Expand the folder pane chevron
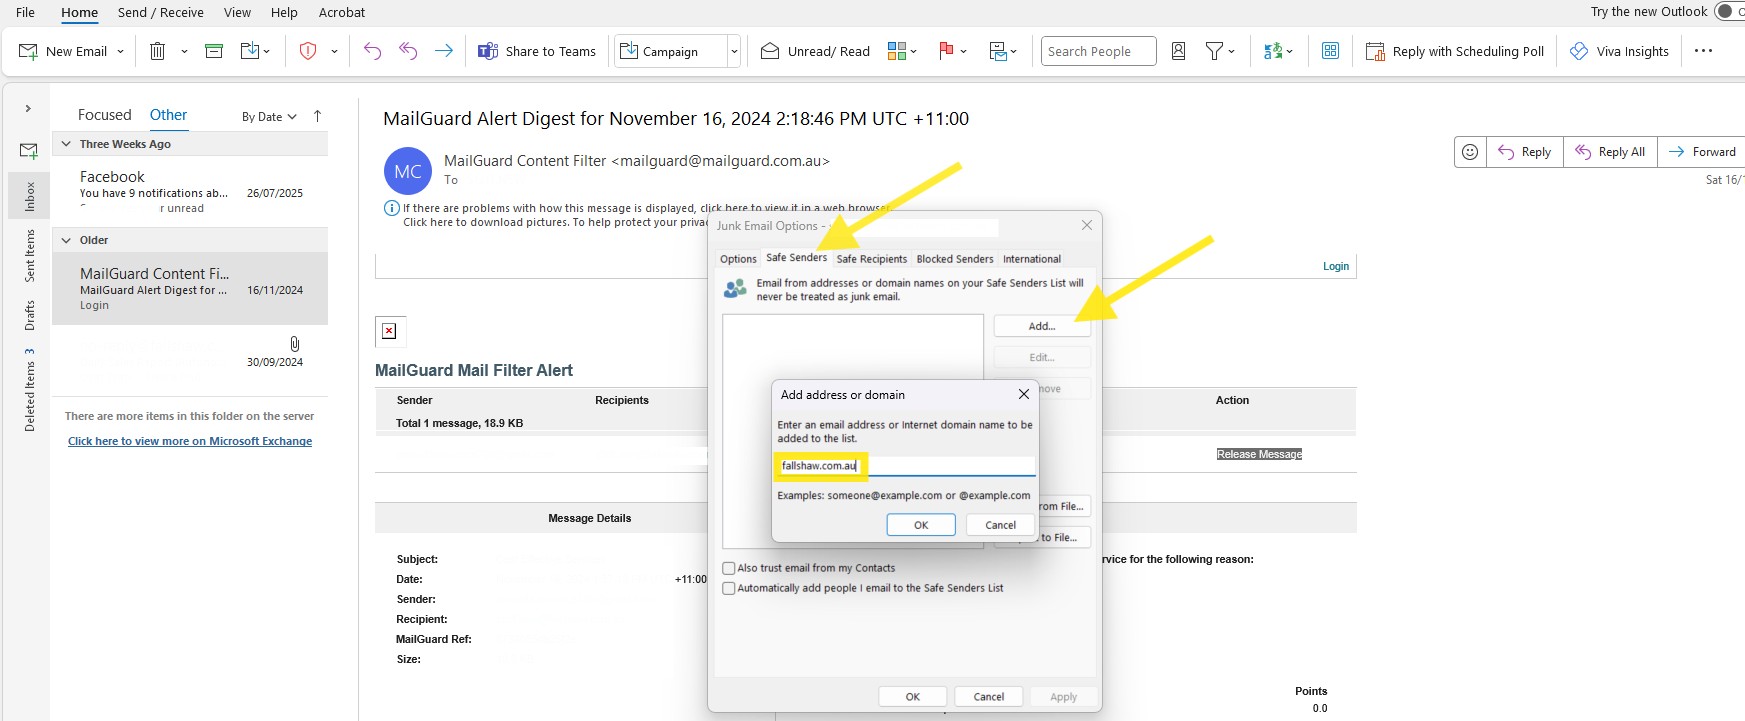This screenshot has height=721, width=1745. pyautogui.click(x=28, y=108)
